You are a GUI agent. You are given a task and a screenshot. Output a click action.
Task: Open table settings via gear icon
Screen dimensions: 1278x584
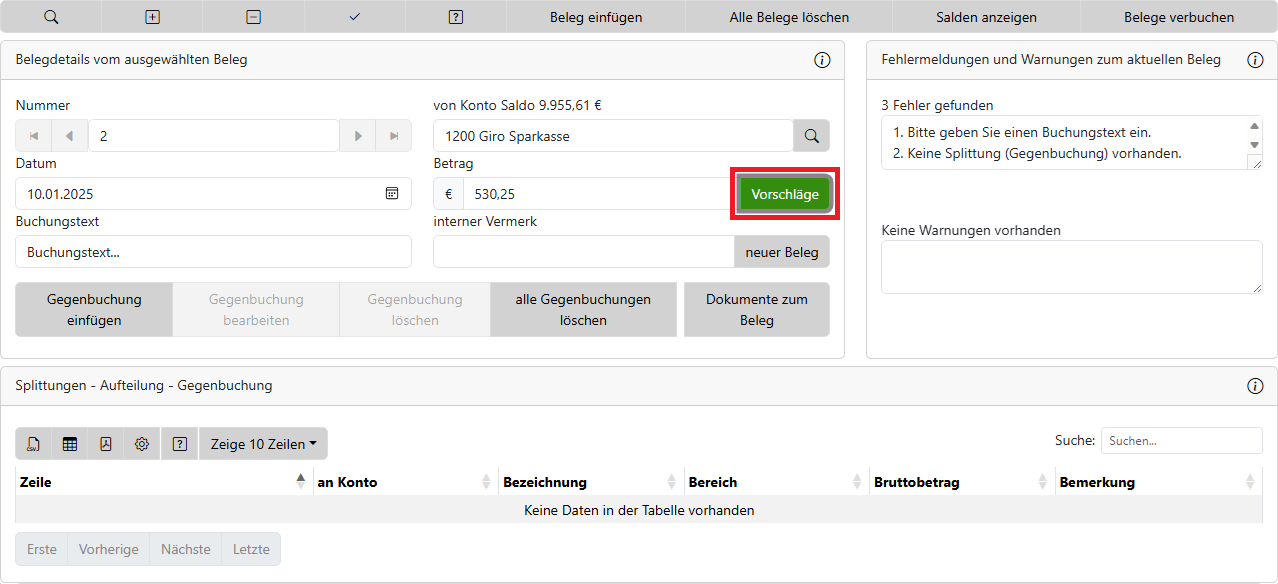coord(142,444)
